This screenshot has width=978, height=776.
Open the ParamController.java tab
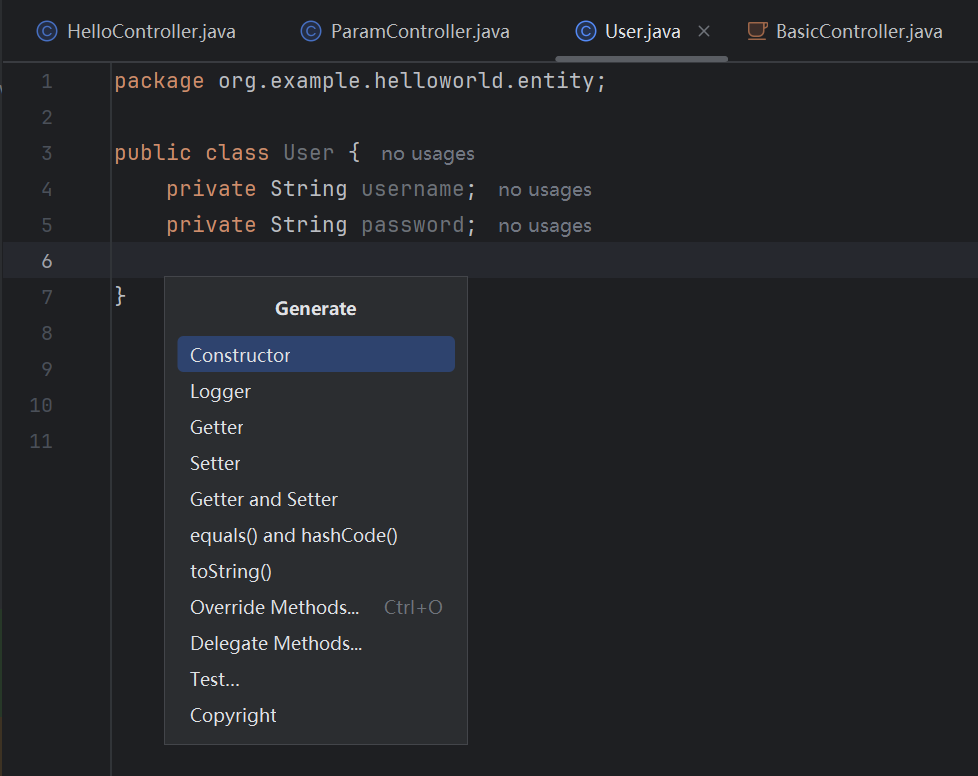point(420,32)
